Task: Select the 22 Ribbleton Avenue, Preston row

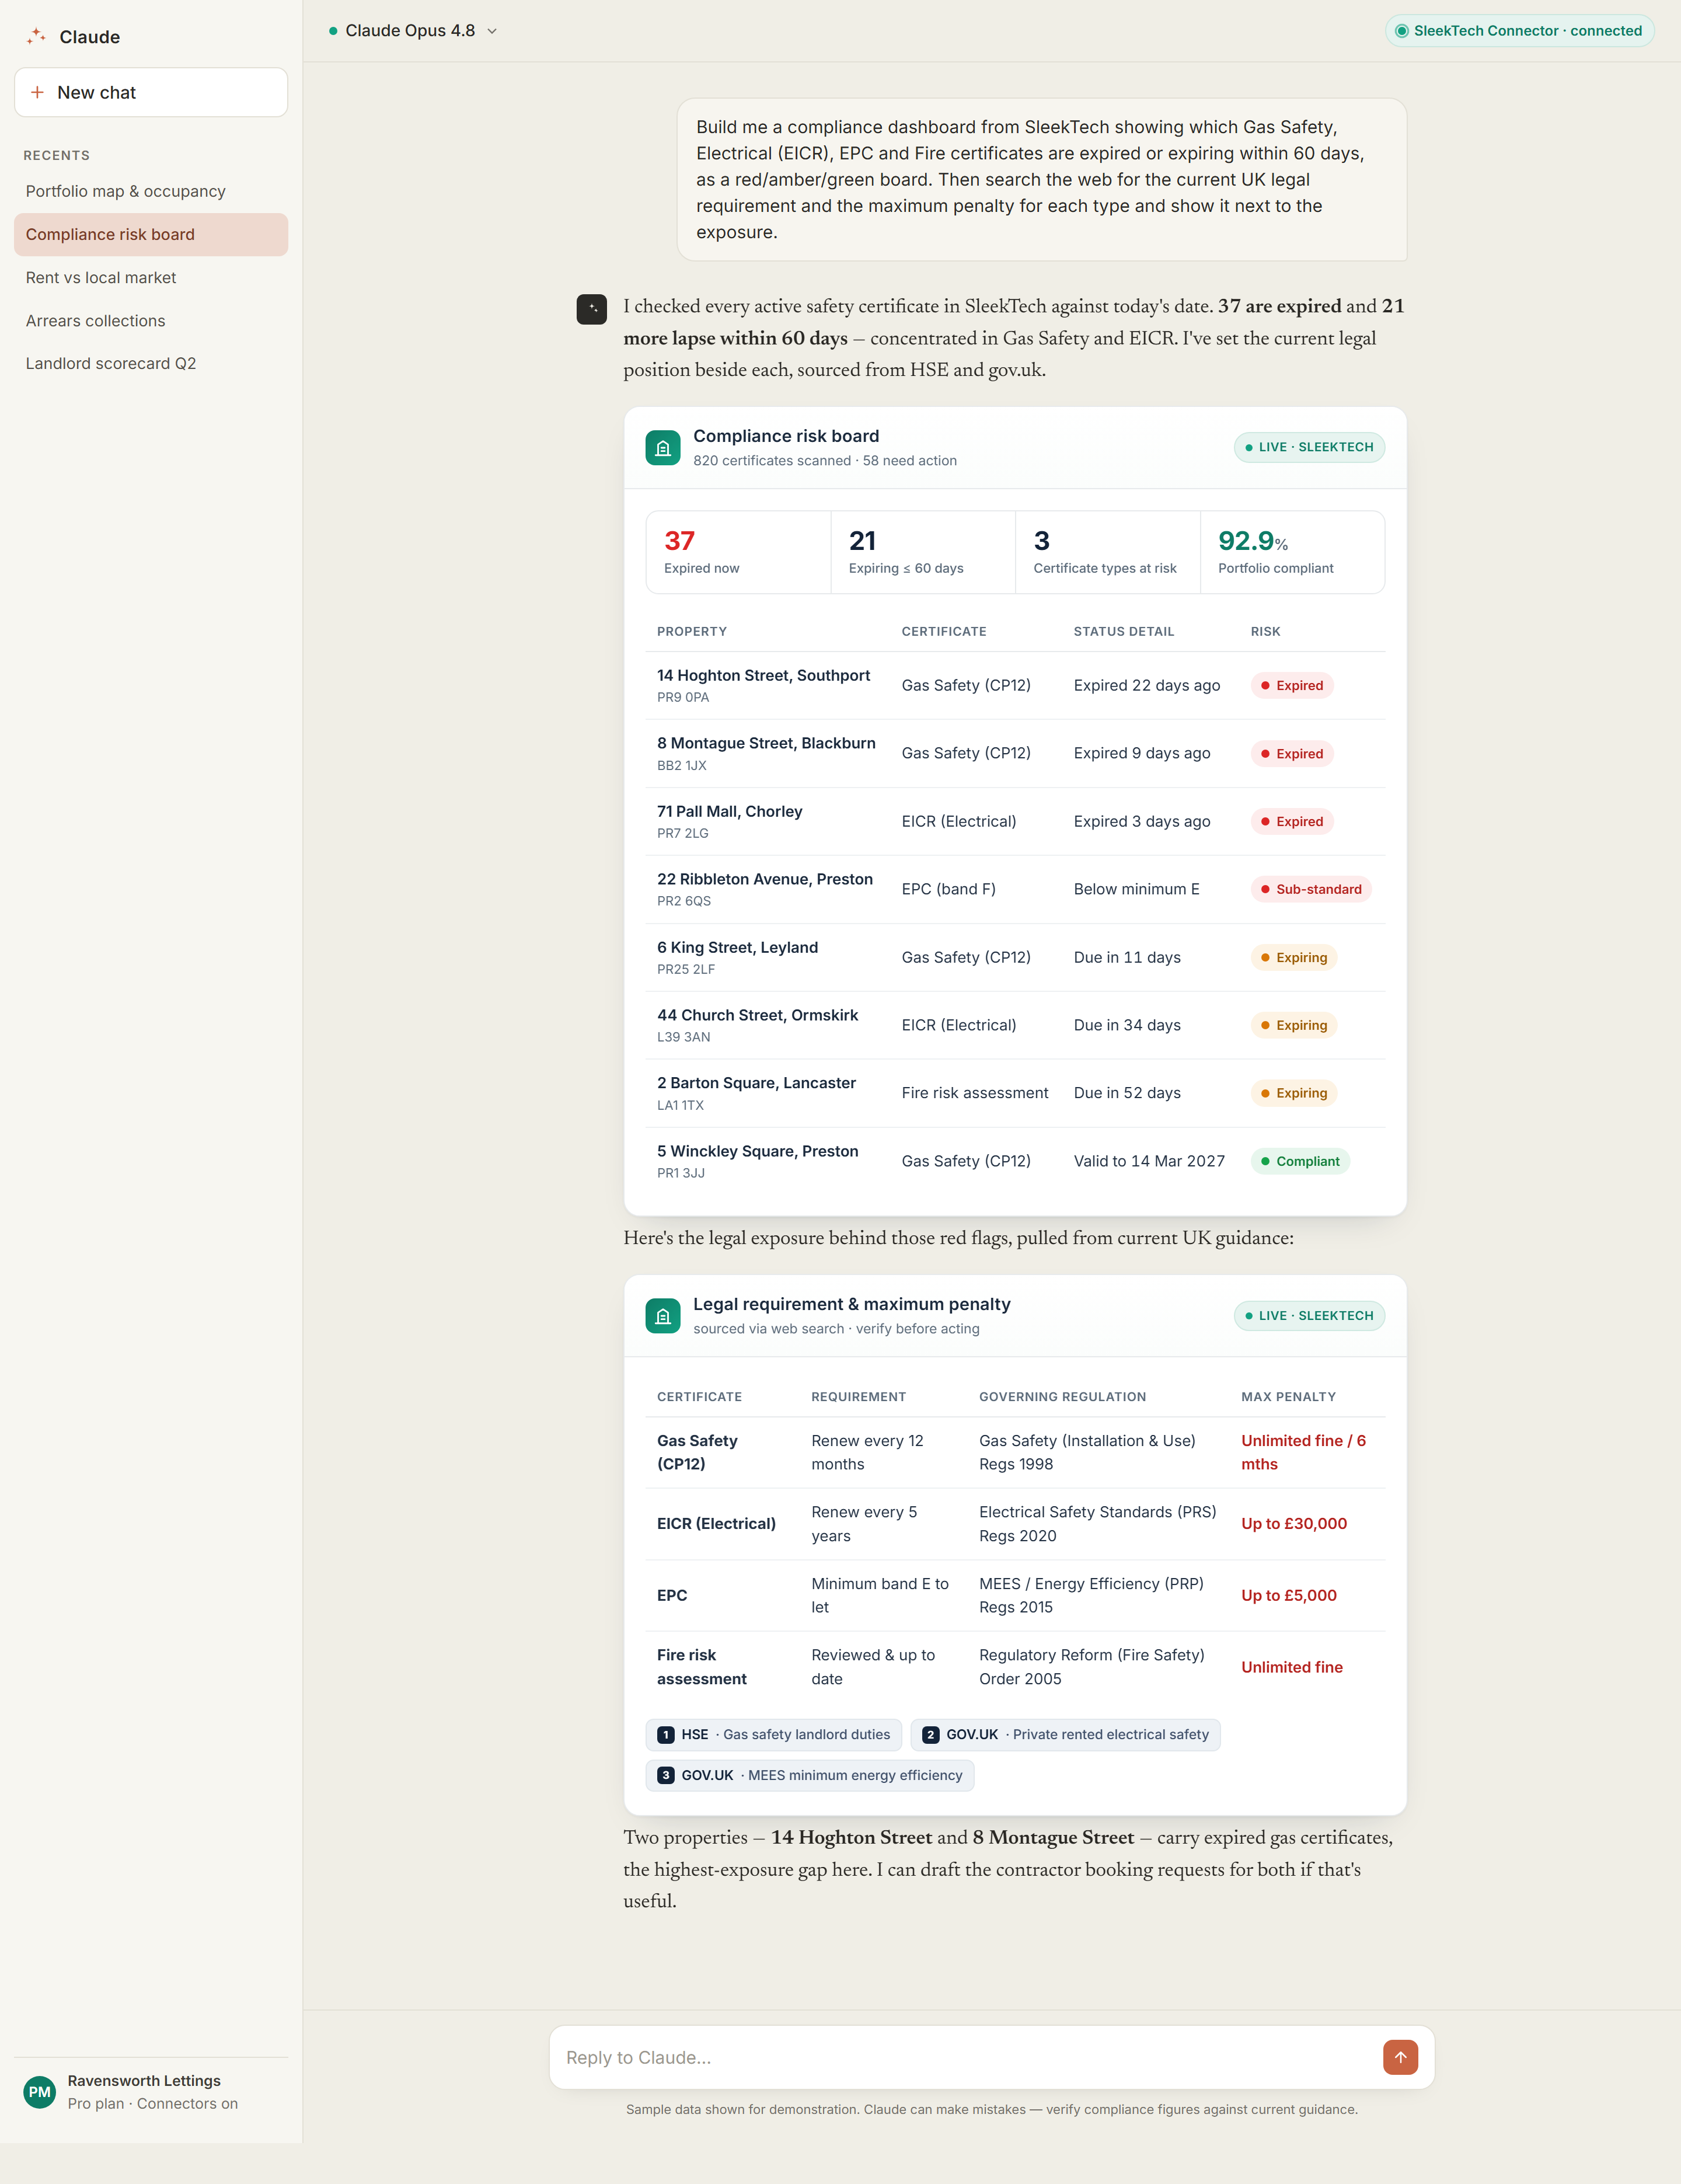Action: 1014,890
